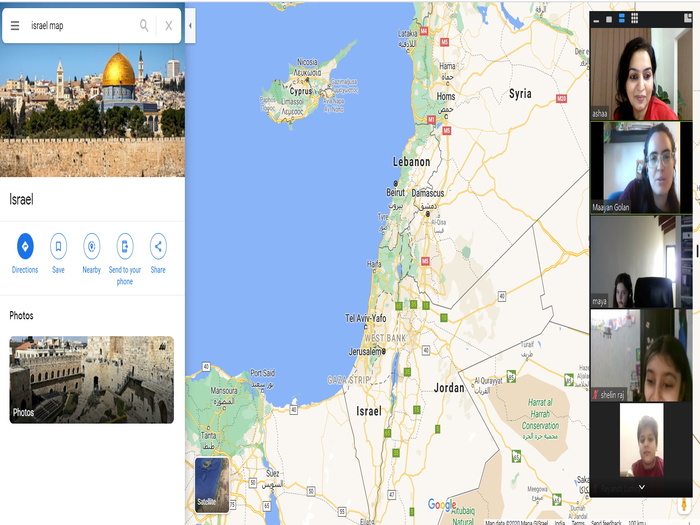This screenshot has height=525, width=700.
Task: Click the Port Said city label
Action: pos(262,373)
